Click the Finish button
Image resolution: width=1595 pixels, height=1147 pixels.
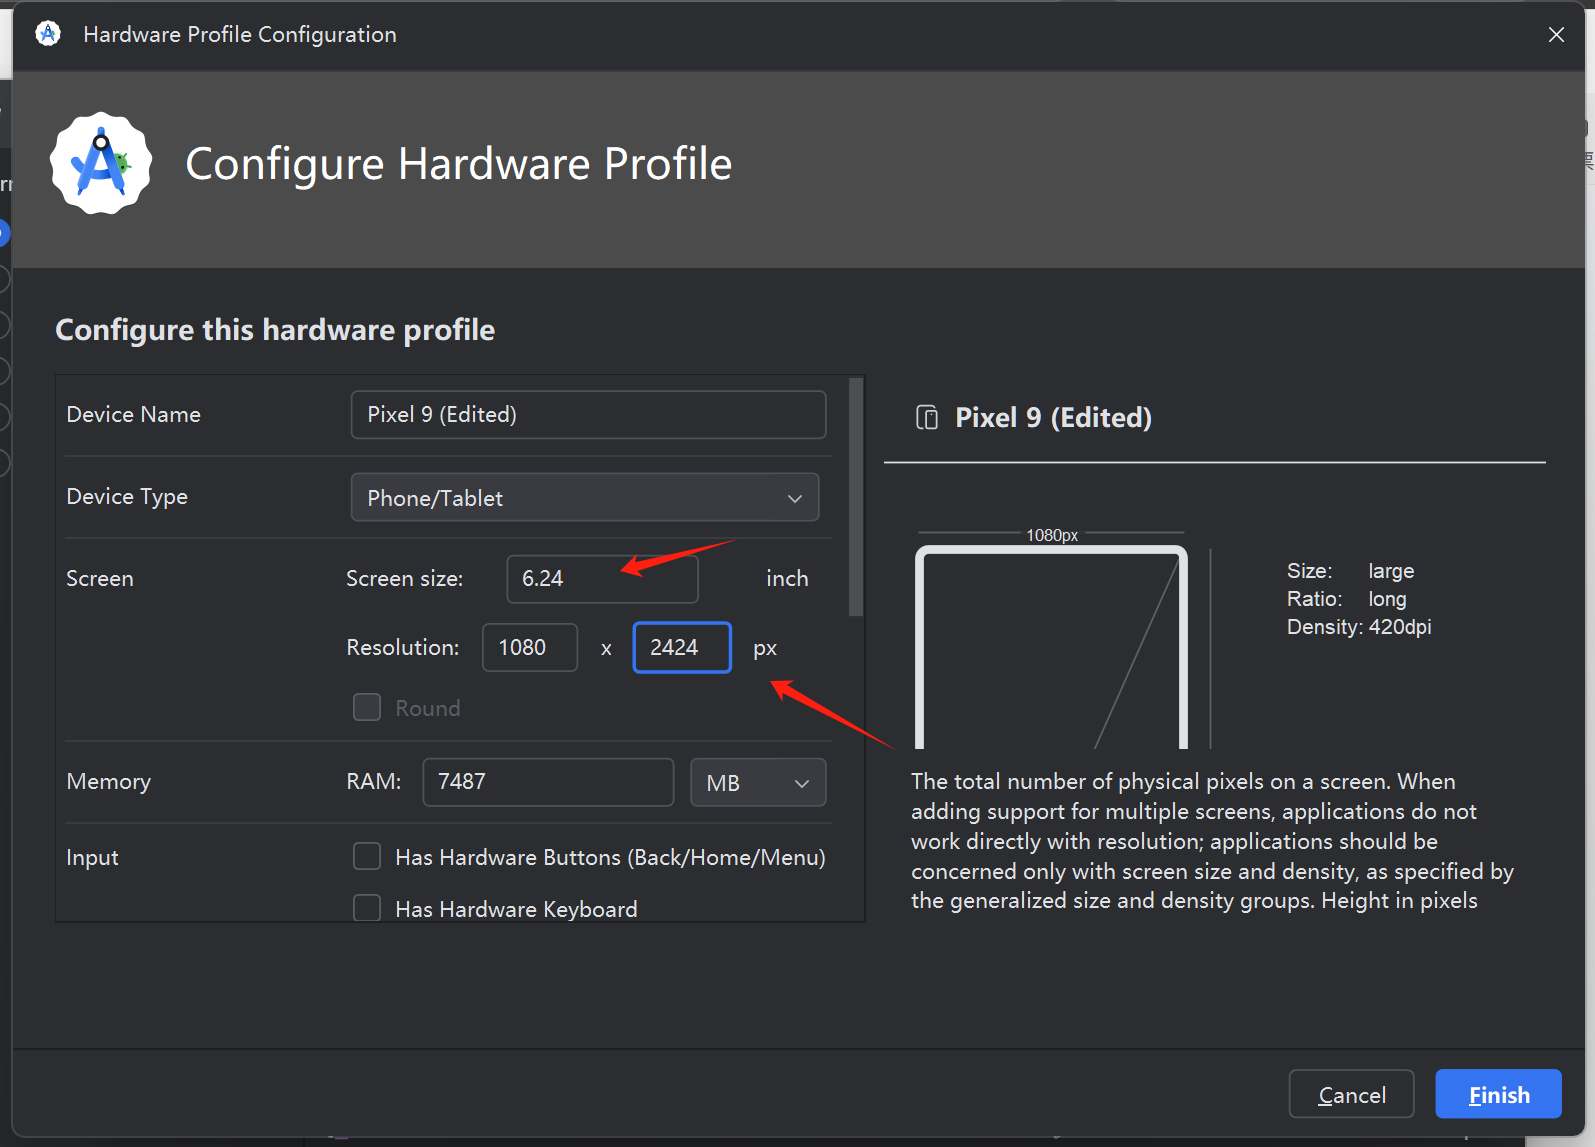1498,1094
